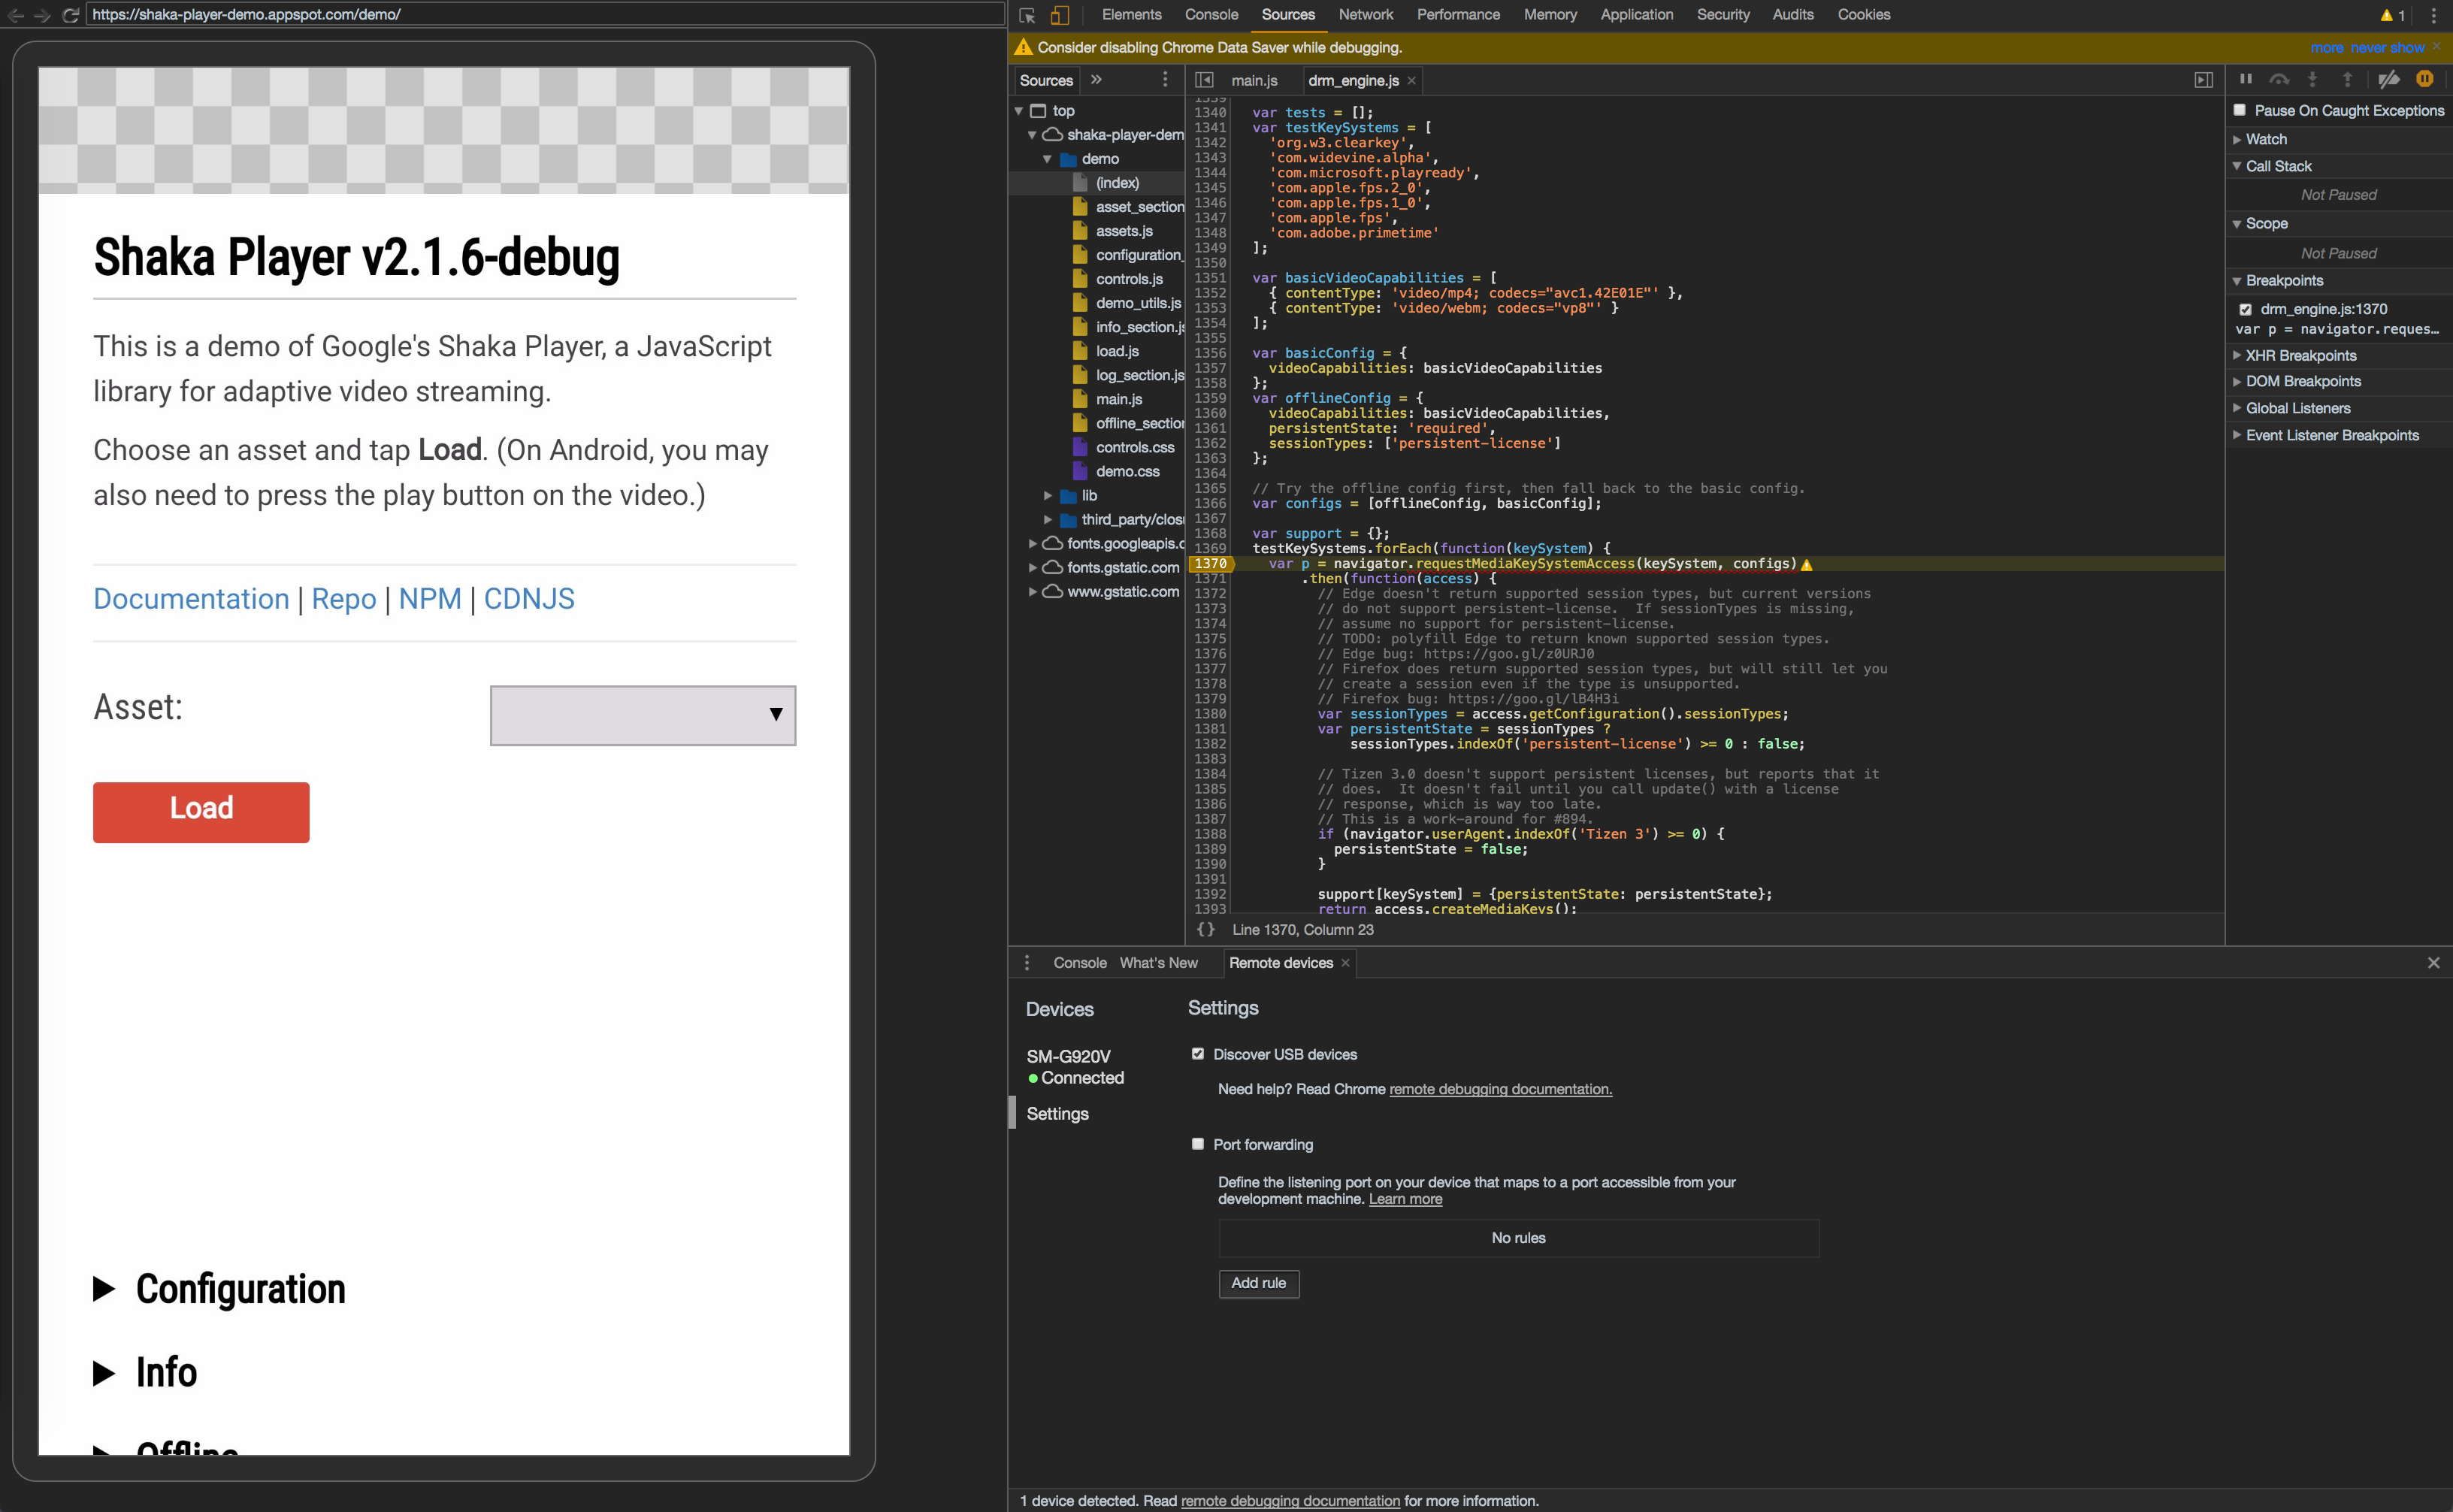Toggle the Pause on exceptions icon
Screen dimensions: 2453x1512
click(2425, 80)
